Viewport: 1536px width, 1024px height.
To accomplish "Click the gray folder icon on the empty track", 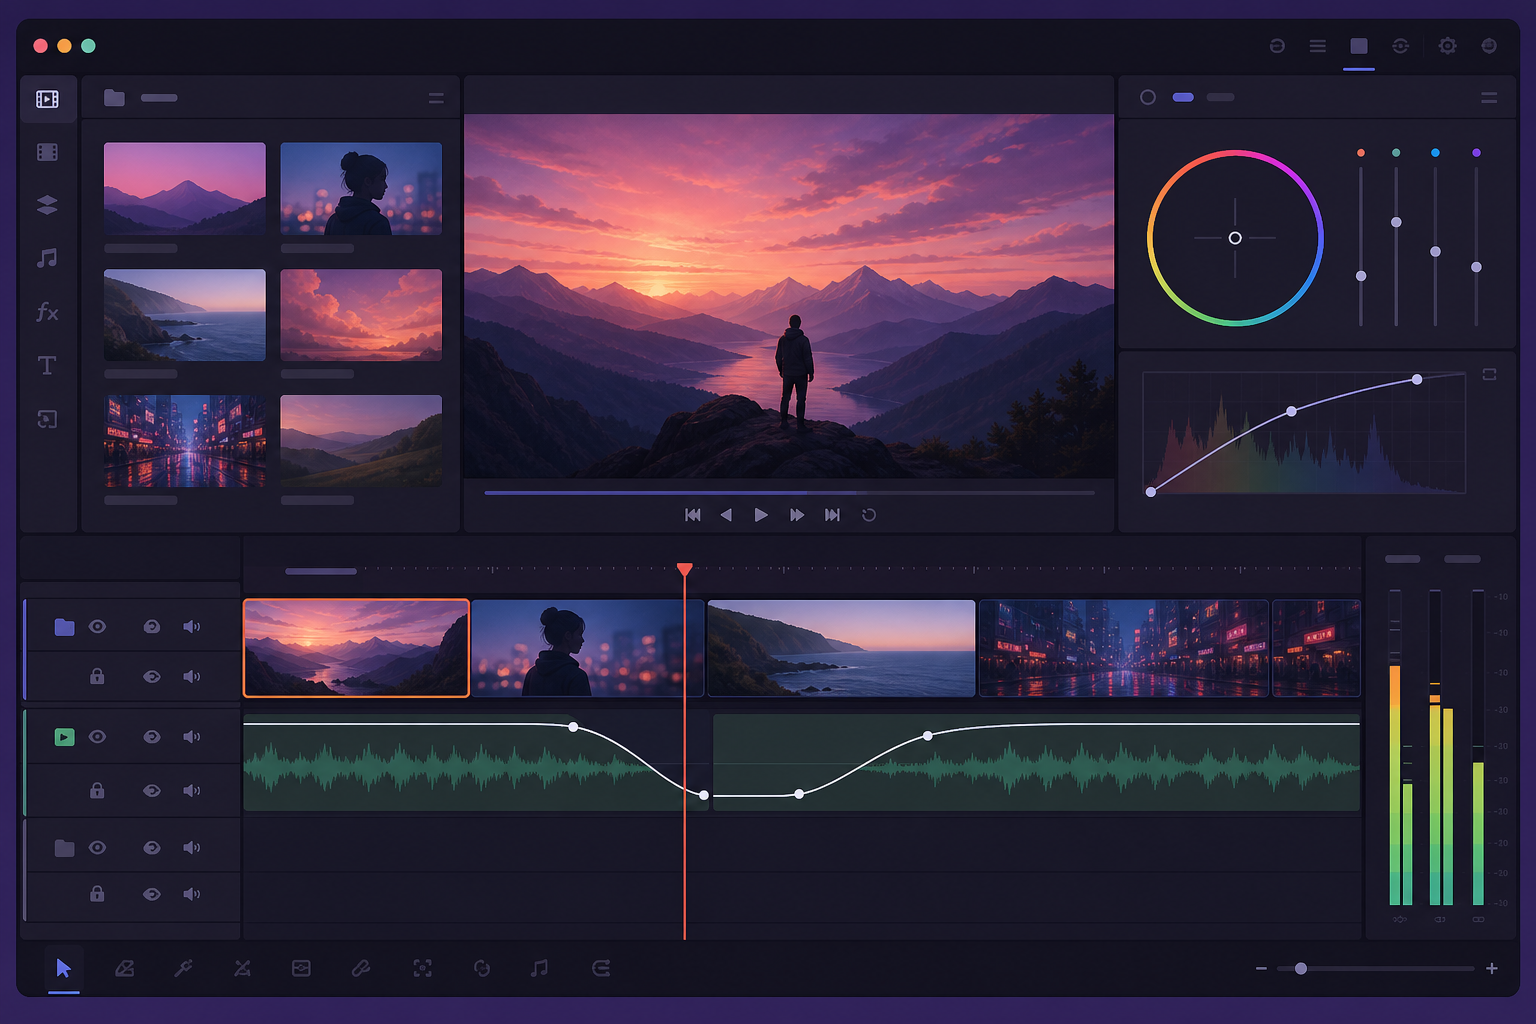I will click(x=64, y=848).
